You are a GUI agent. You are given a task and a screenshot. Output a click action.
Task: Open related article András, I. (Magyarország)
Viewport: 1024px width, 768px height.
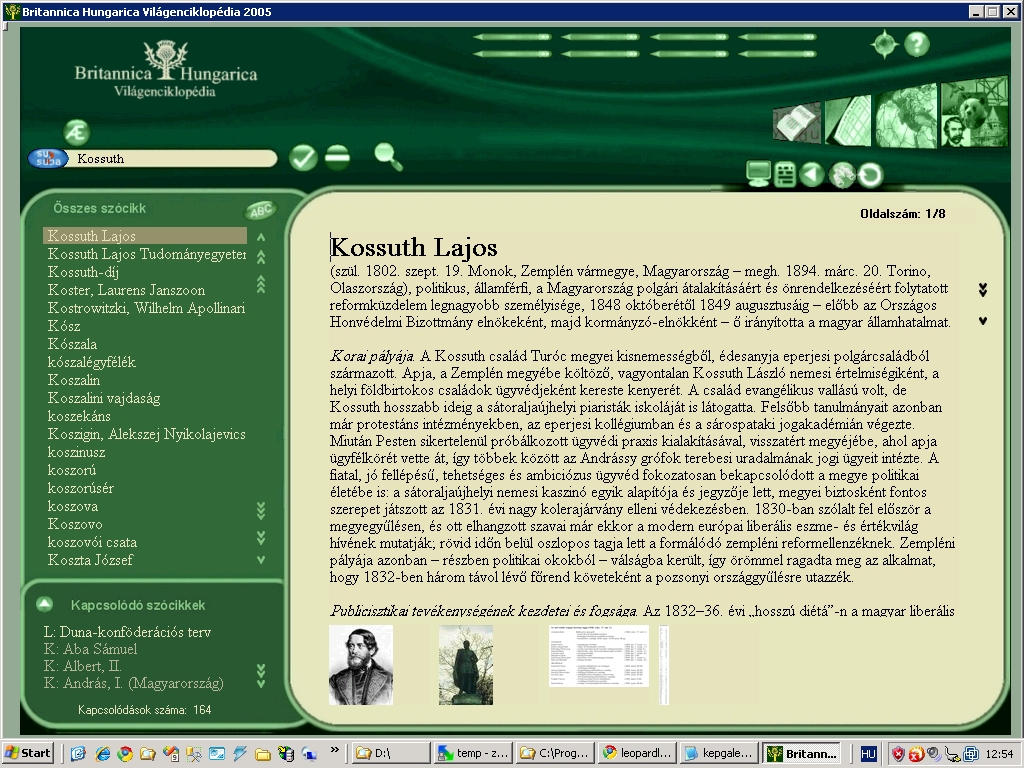pyautogui.click(x=133, y=683)
